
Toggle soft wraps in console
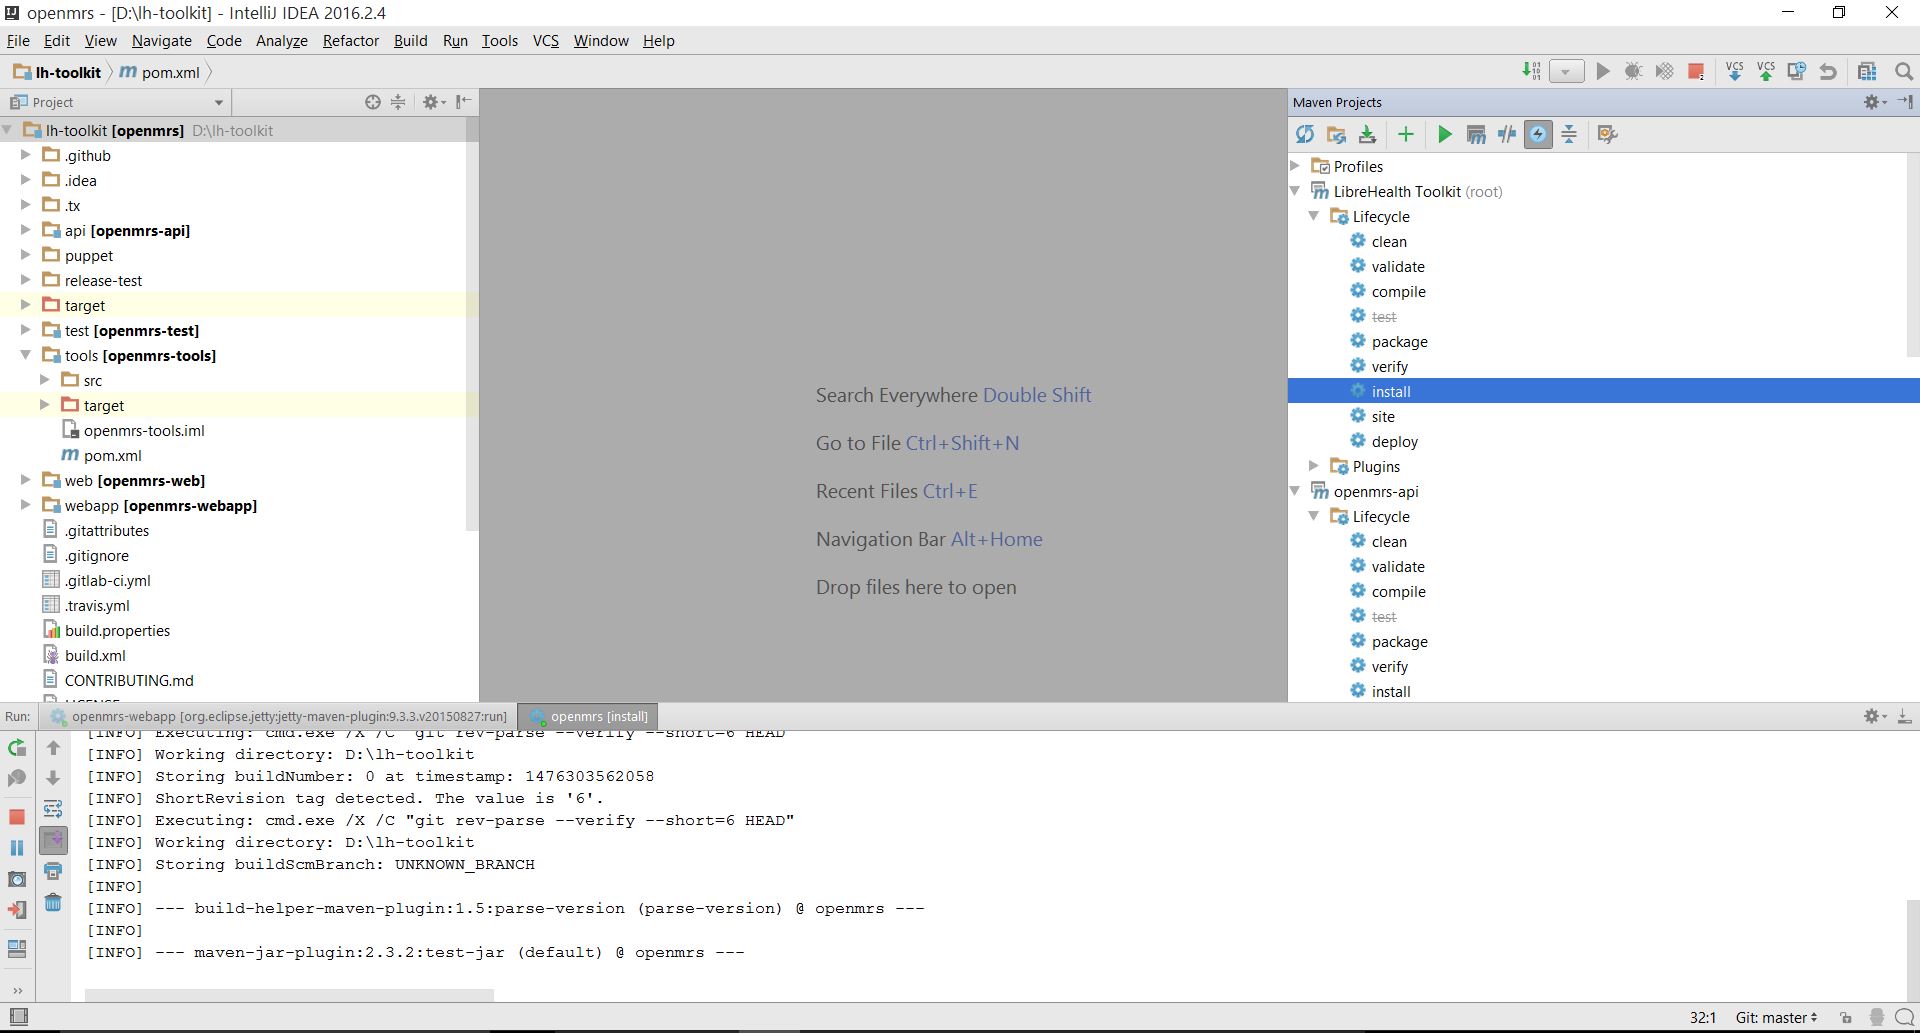(x=53, y=809)
